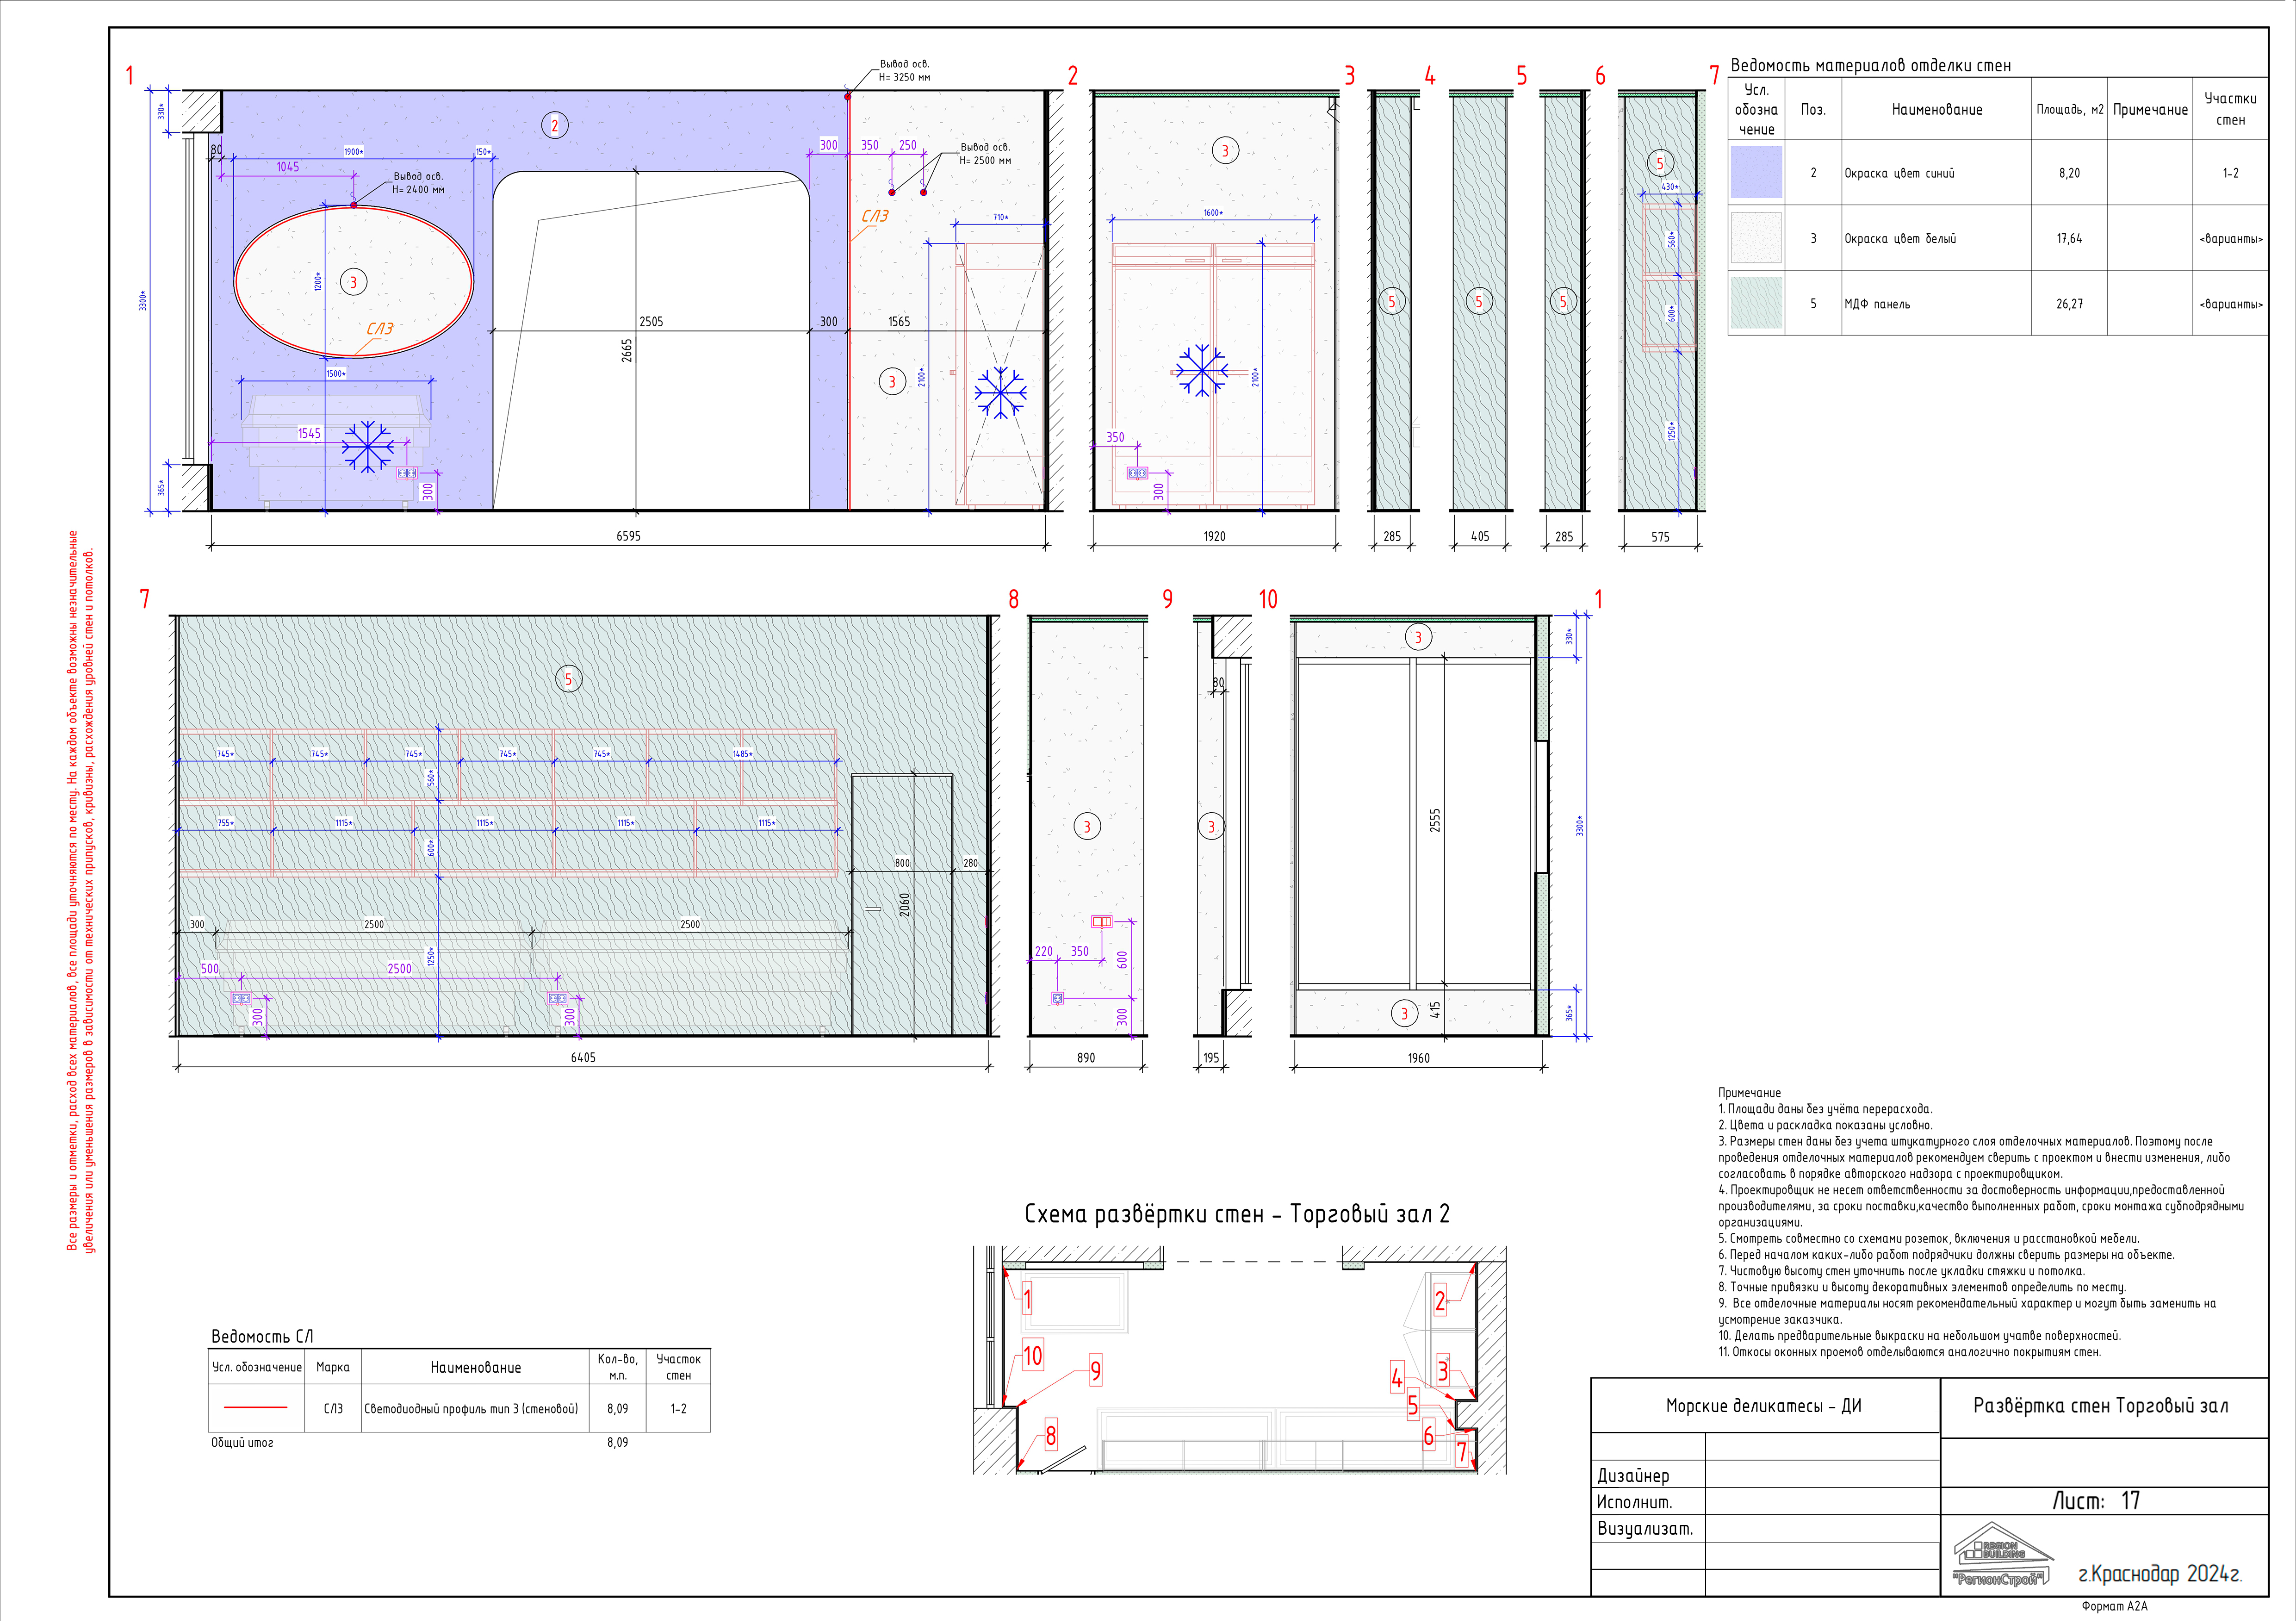Click the 6595 overall dimension under wall 1
2296x1624 pixels.
click(628, 536)
